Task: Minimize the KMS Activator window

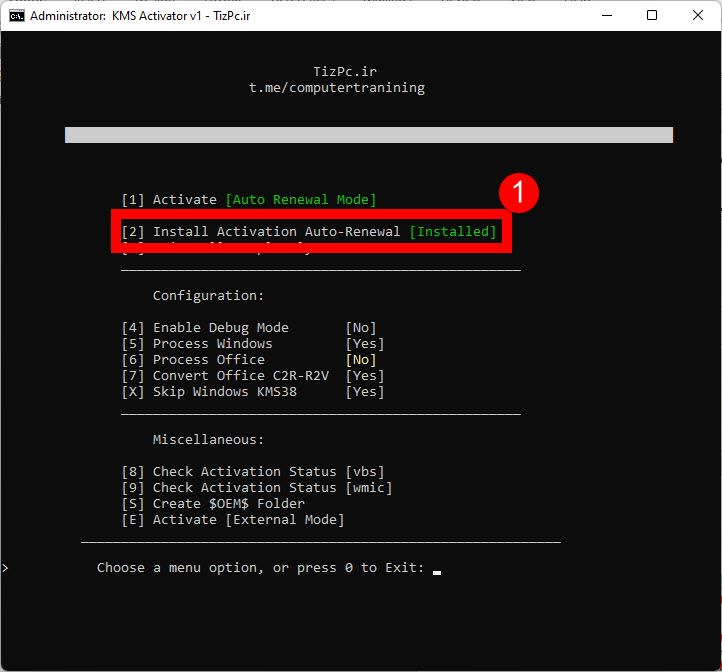Action: 607,16
